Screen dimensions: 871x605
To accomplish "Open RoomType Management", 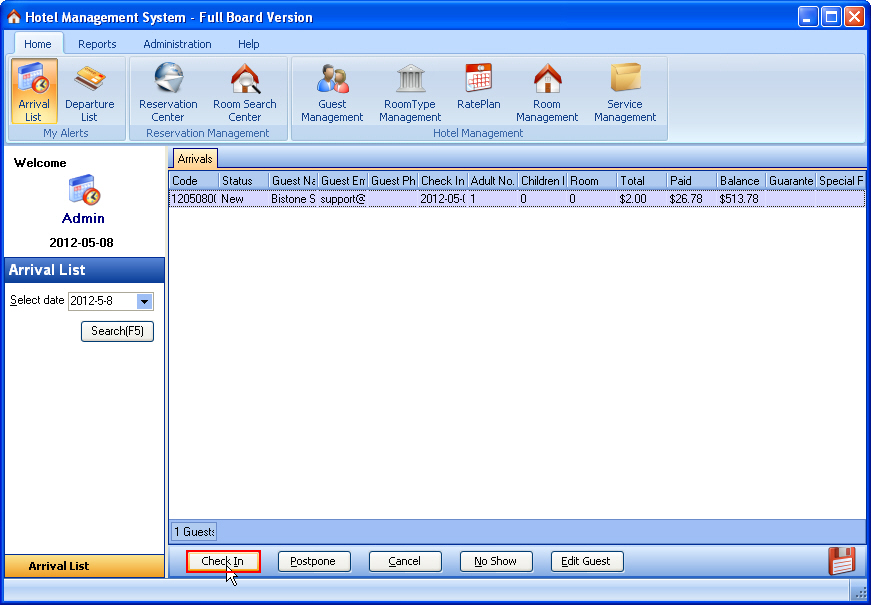I will pyautogui.click(x=410, y=91).
